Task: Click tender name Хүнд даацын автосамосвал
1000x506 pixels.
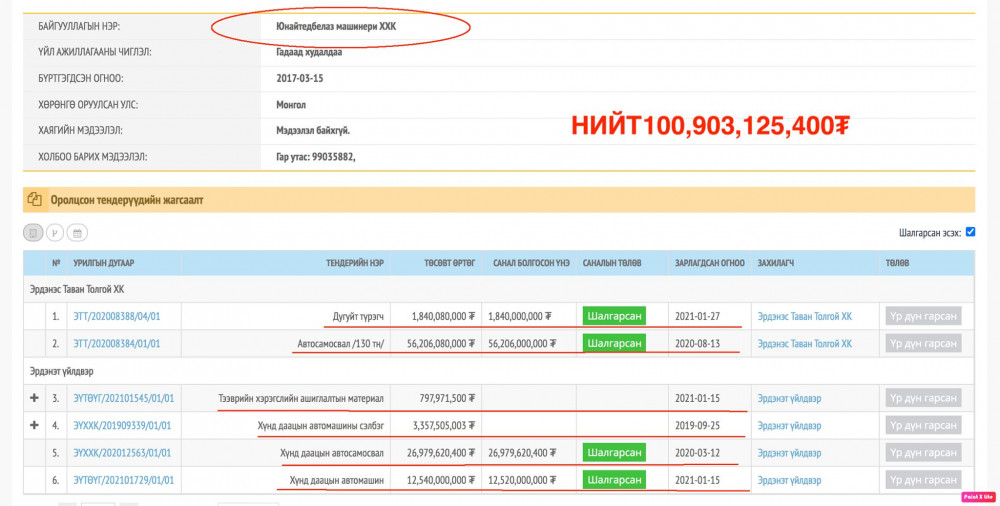Action: pos(332,453)
